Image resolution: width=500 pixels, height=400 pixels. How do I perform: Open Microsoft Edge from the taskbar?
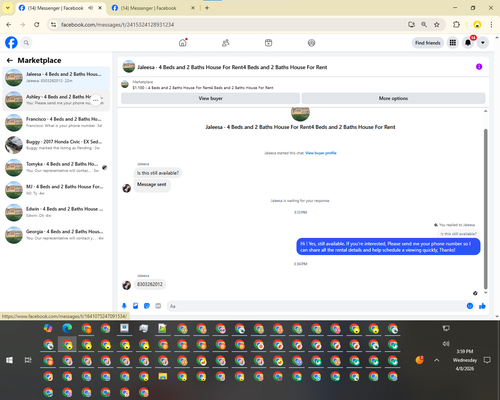[67, 328]
